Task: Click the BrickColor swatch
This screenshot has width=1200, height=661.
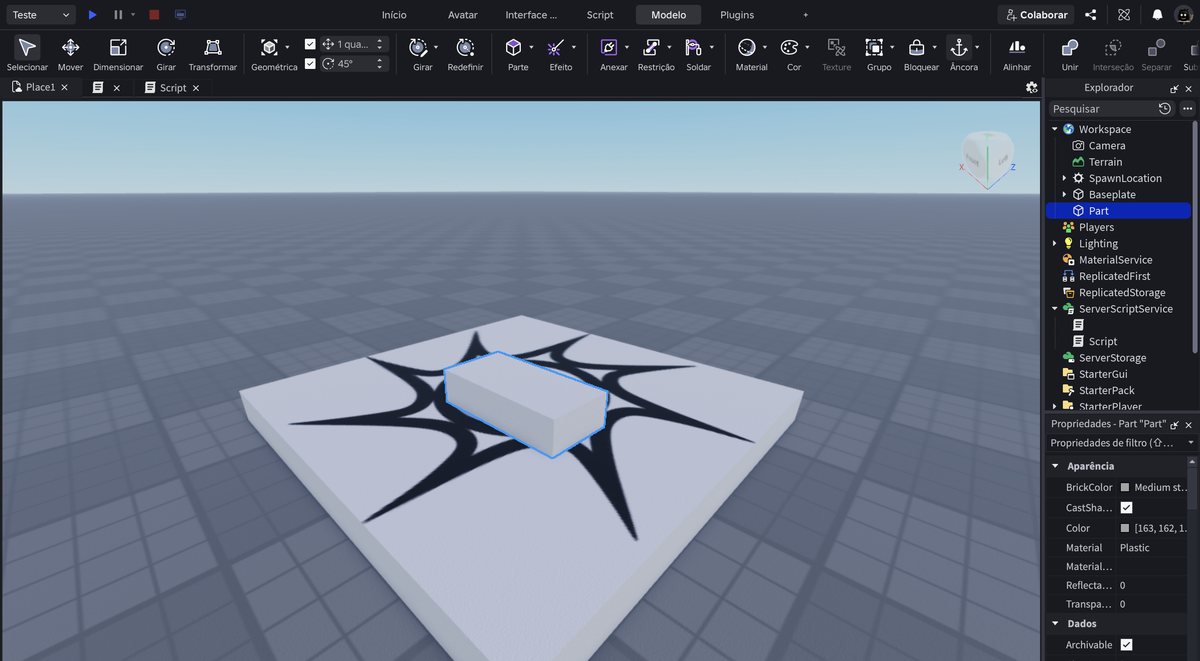Action: pos(1125,488)
